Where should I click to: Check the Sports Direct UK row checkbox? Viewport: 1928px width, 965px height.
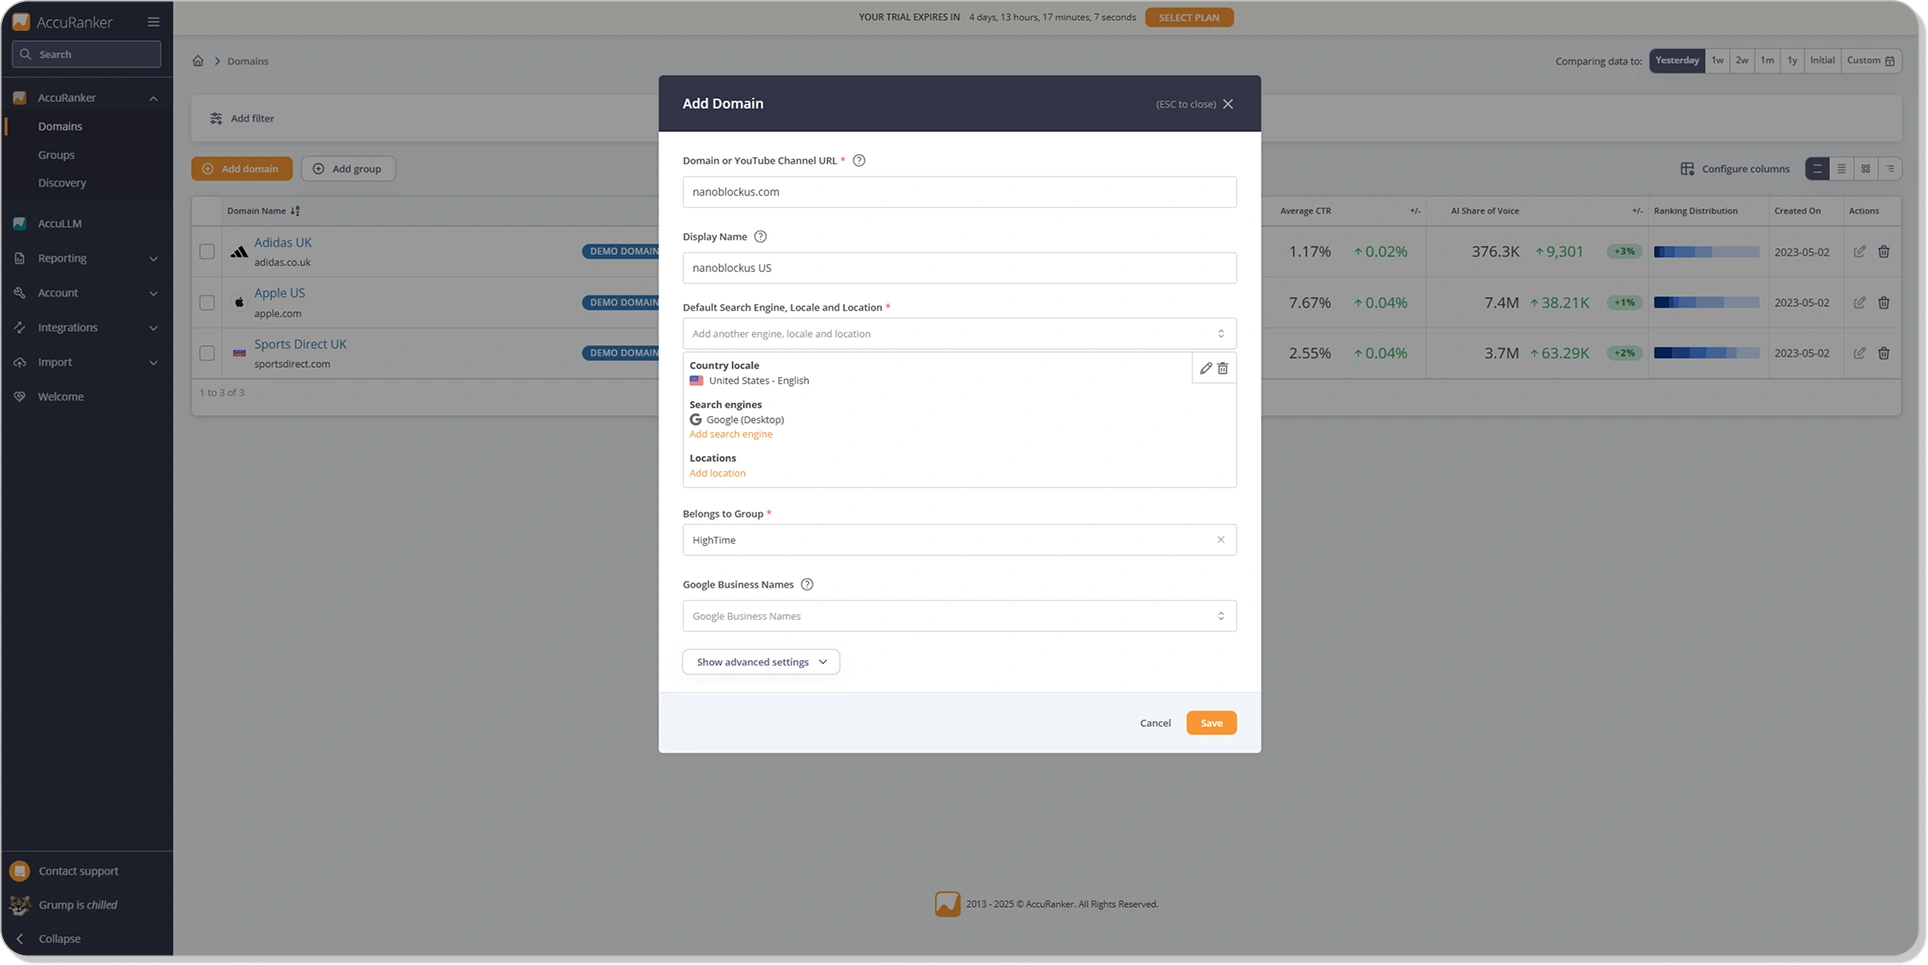click(x=207, y=353)
